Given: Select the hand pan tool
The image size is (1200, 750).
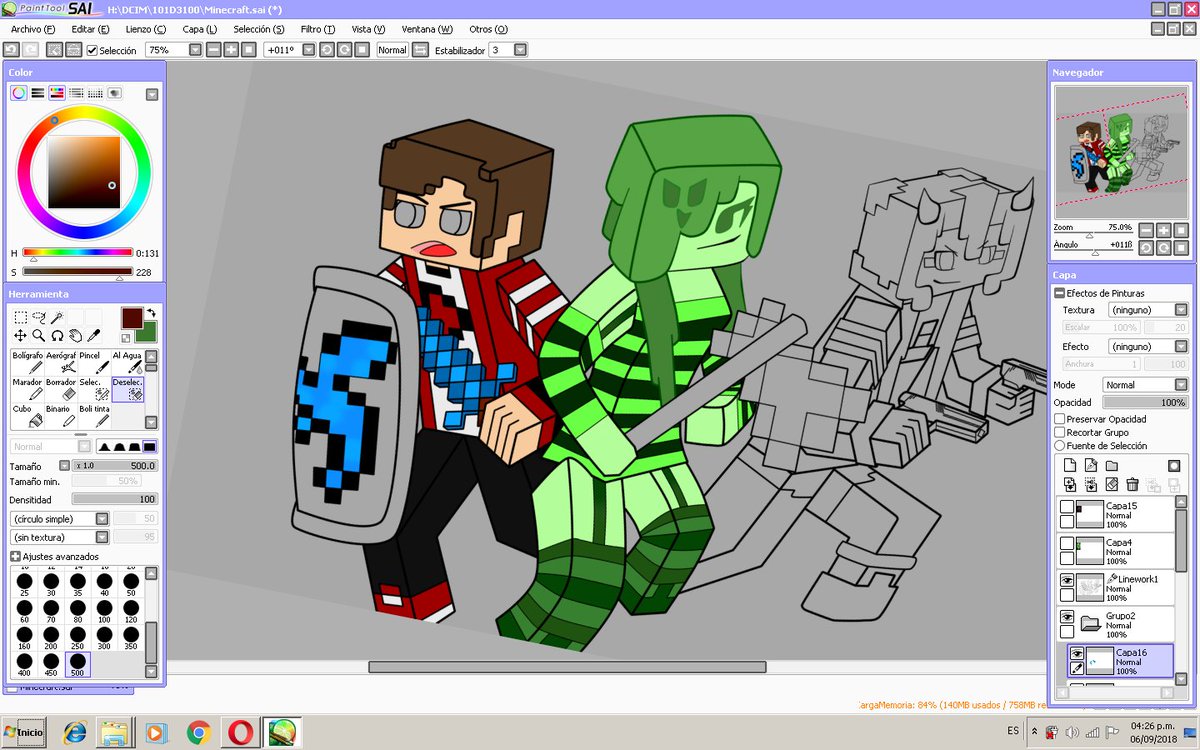Looking at the screenshot, I should [x=75, y=335].
